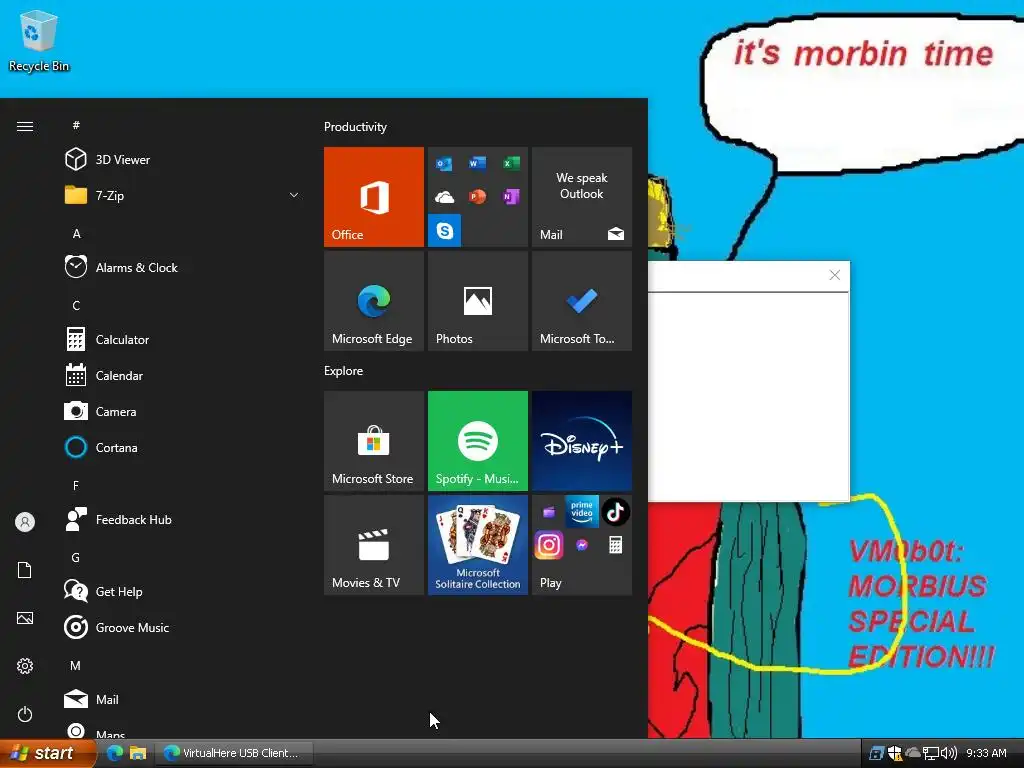The image size is (1024, 768).
Task: Open the calculator icon in Play tile
Action: click(x=615, y=545)
